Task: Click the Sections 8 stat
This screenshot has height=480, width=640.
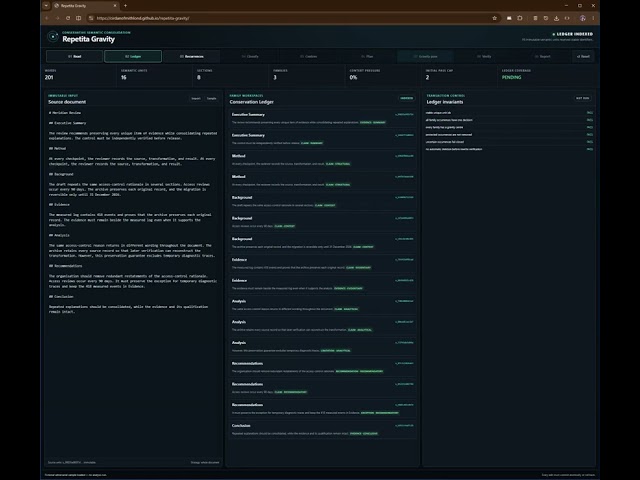Action: [x=231, y=75]
